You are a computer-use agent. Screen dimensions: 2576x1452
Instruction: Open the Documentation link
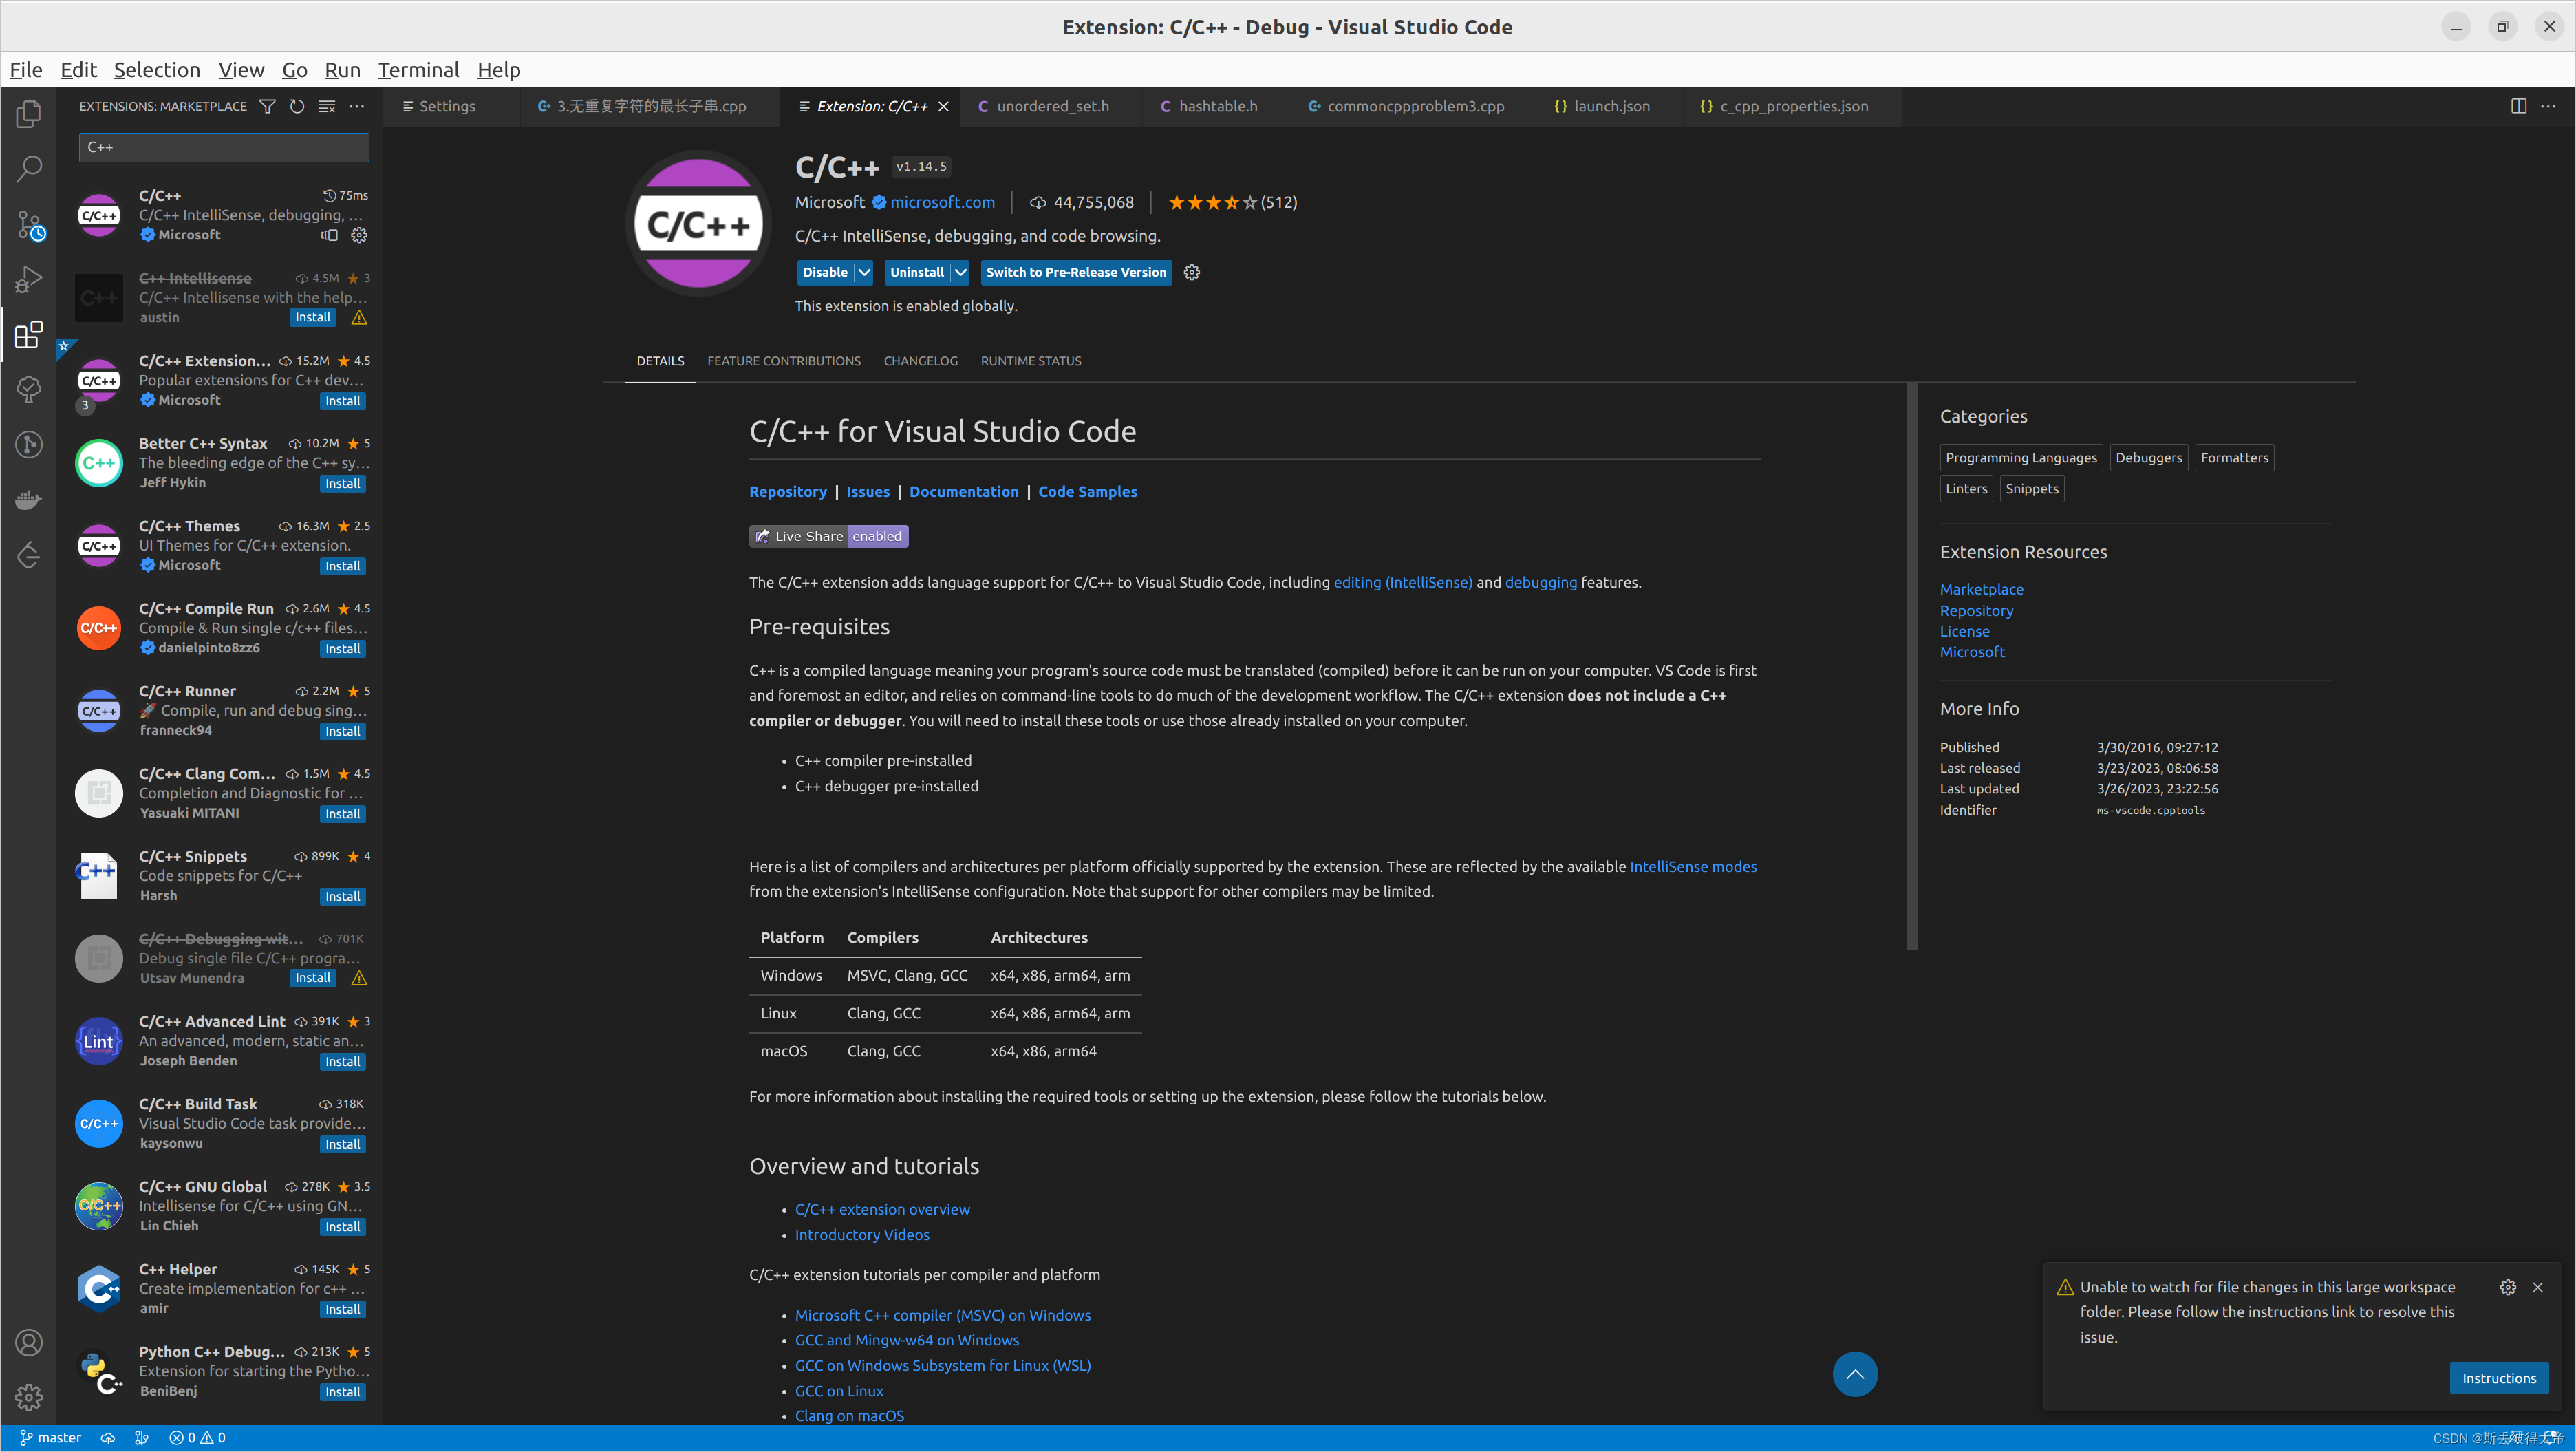963,492
